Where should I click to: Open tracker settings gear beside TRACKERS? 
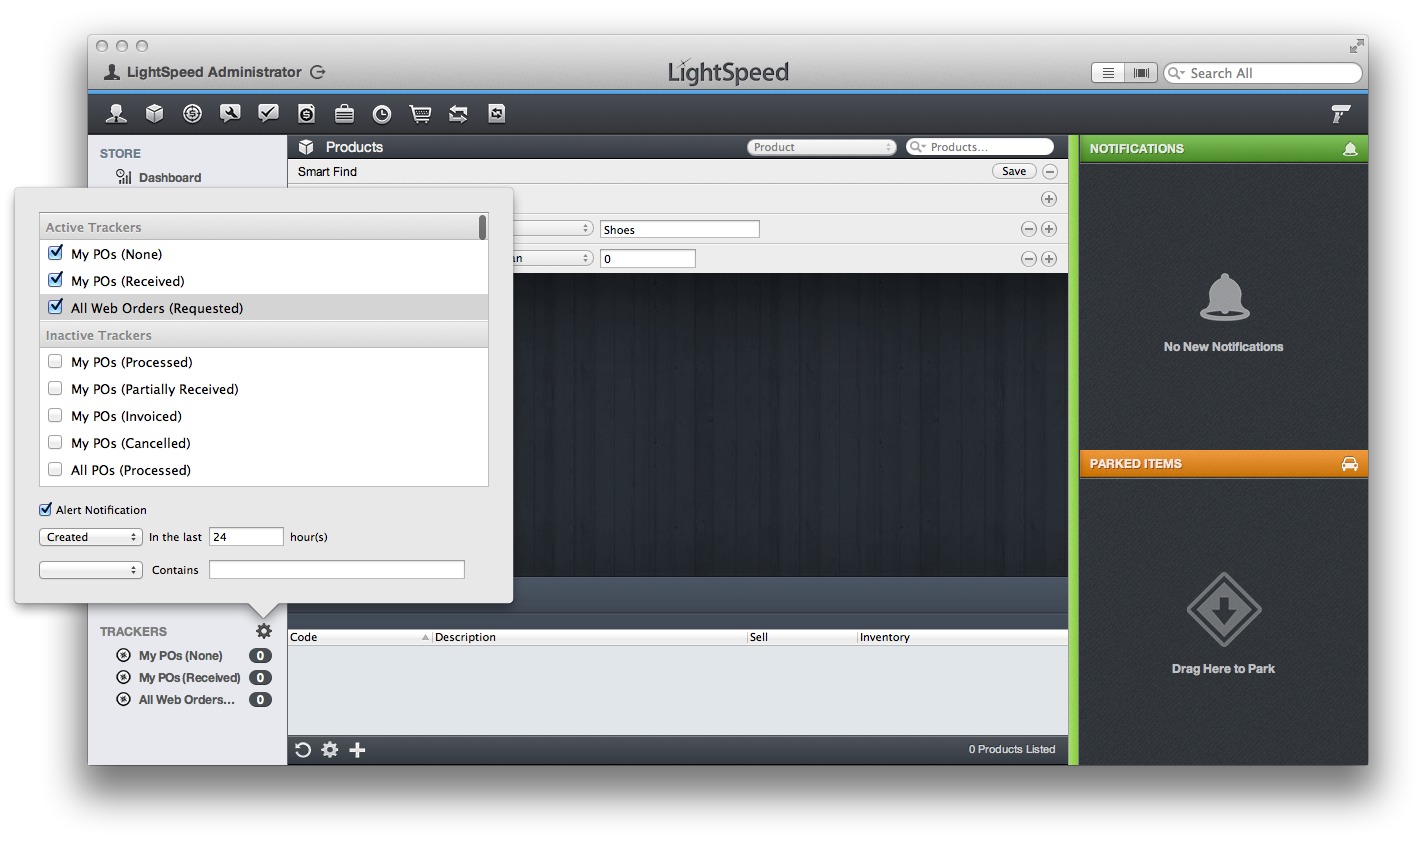tap(264, 631)
